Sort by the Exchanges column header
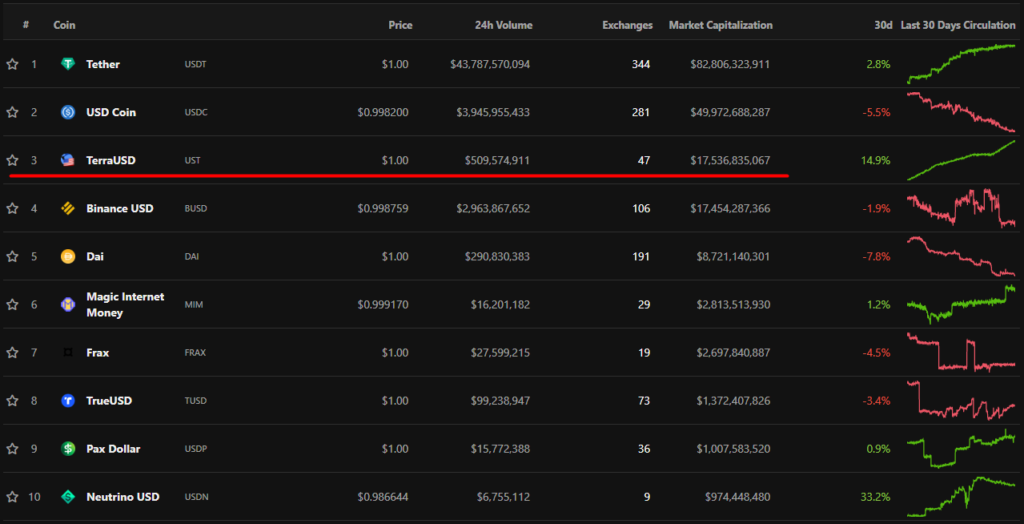This screenshot has width=1024, height=524. point(627,25)
